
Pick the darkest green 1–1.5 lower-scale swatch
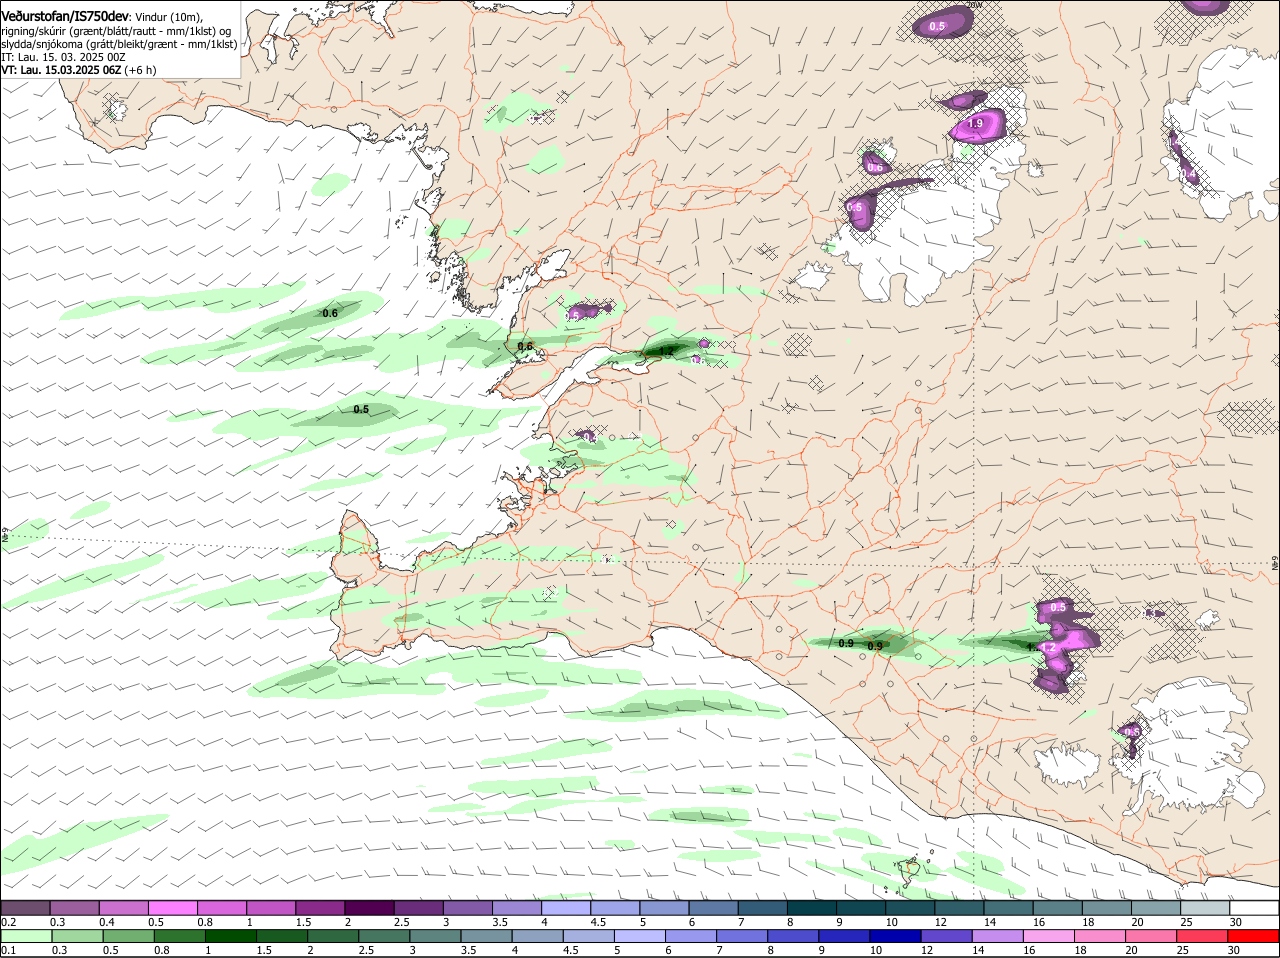(230, 935)
